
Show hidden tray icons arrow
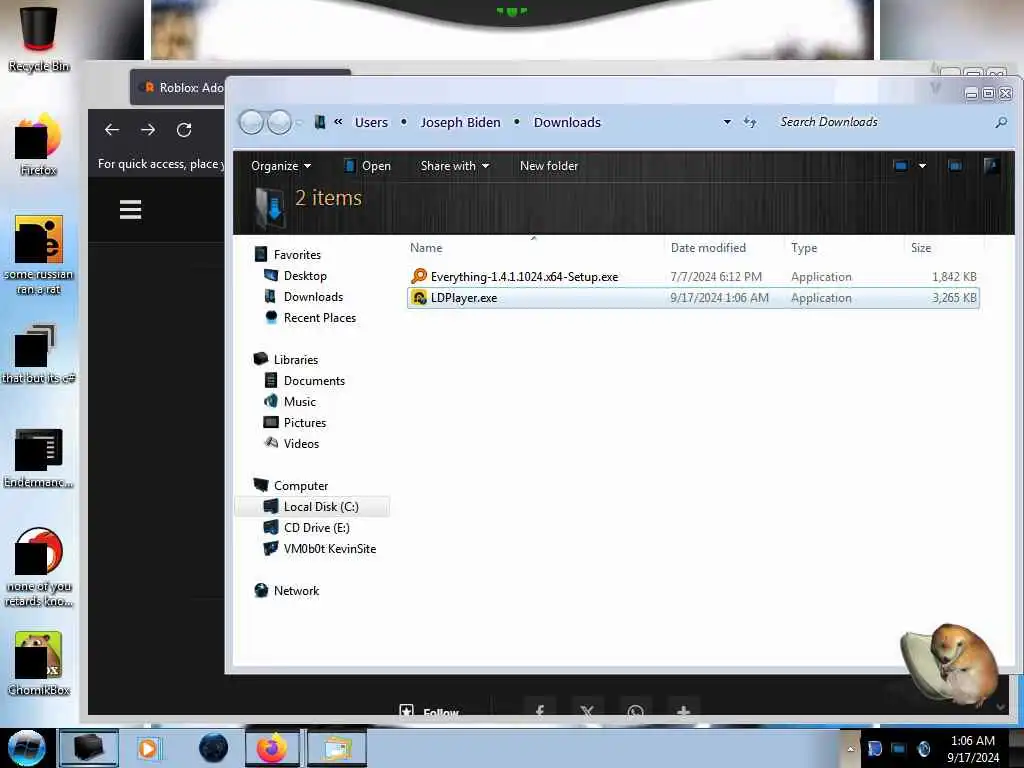point(850,748)
